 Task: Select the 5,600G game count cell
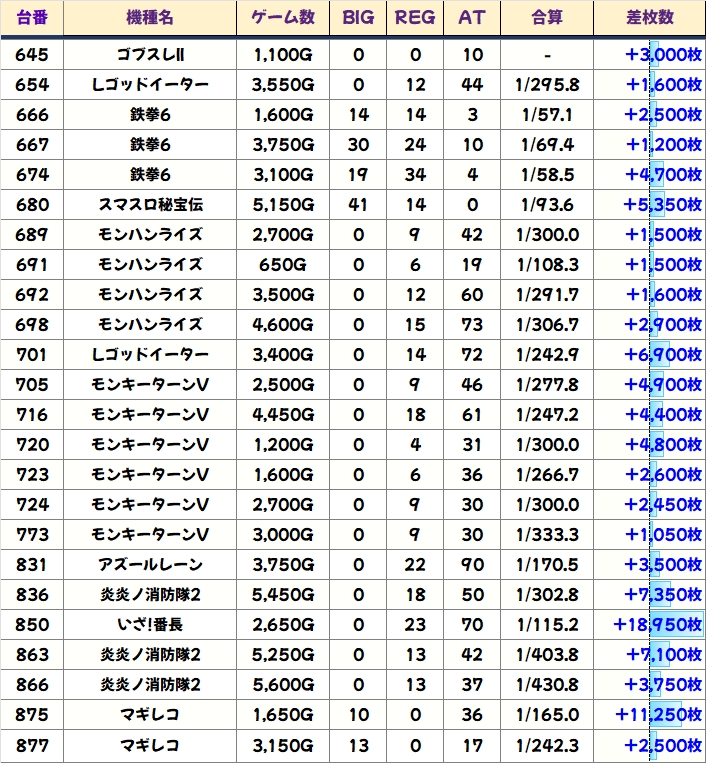283,685
